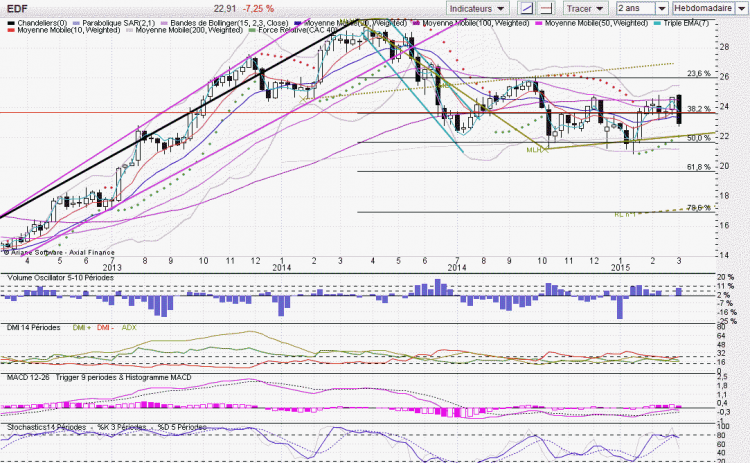
Task: Click the Triple EMA(7) legend swatch
Action: click(657, 23)
